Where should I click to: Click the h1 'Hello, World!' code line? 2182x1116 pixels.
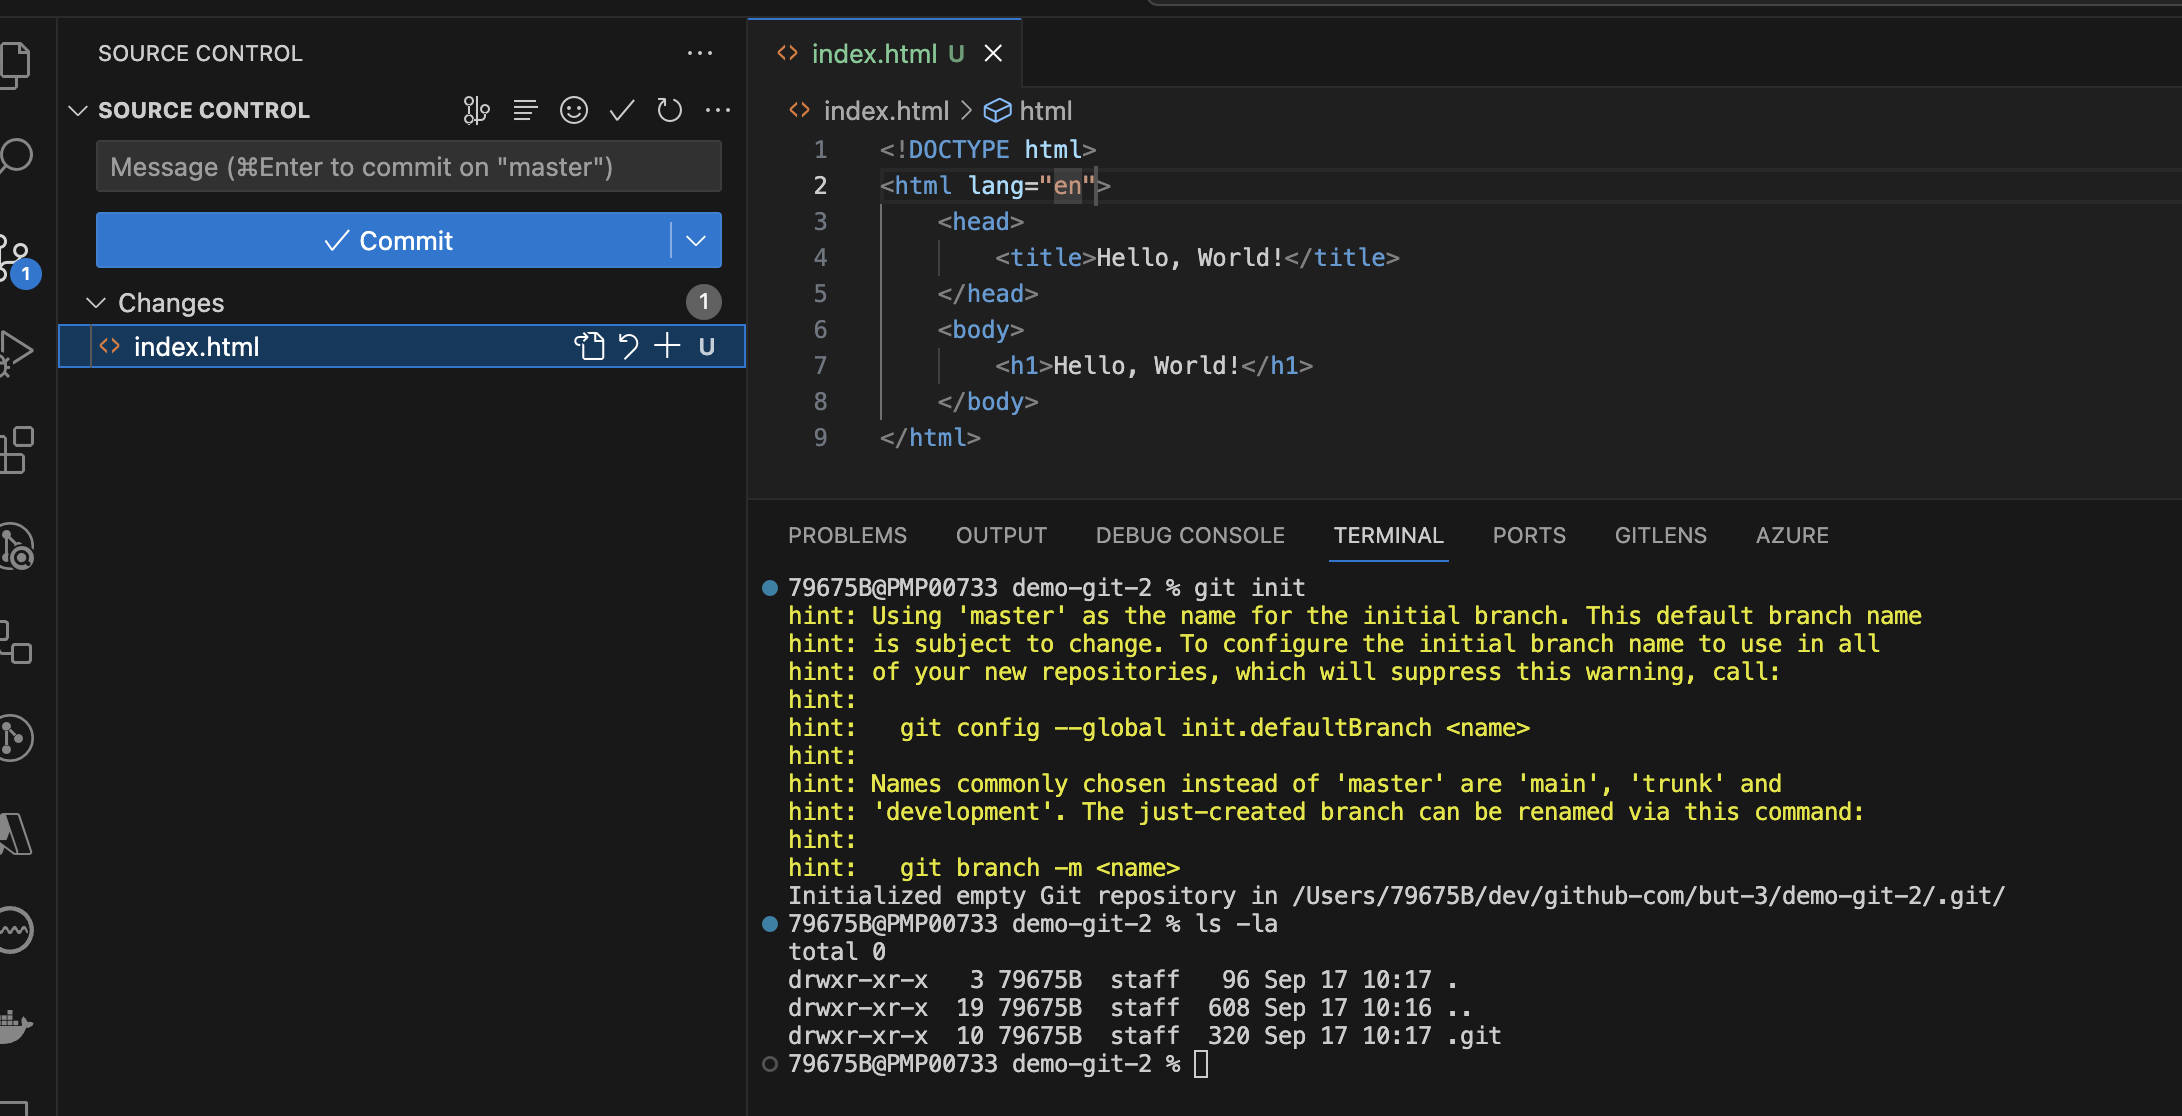[1154, 366]
